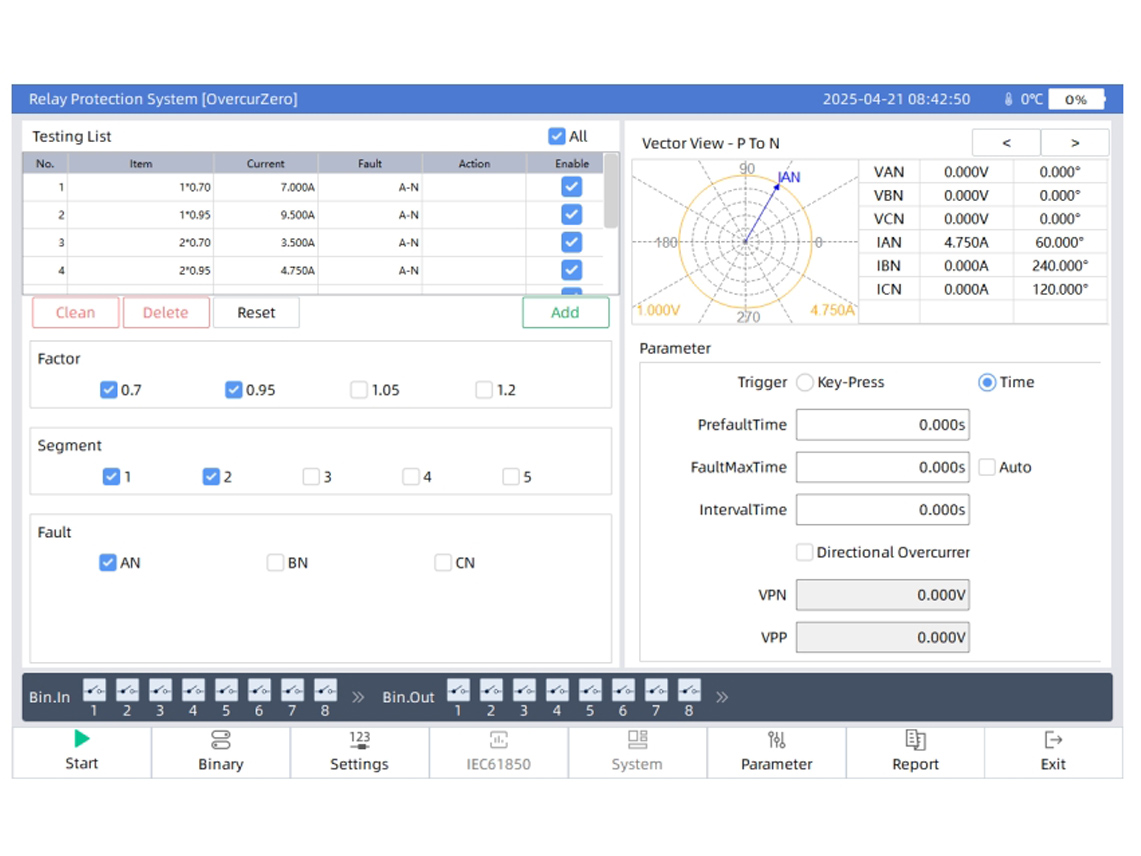Click the Fault column header
The width and height of the screenshot is (1141, 856).
pyautogui.click(x=370, y=163)
